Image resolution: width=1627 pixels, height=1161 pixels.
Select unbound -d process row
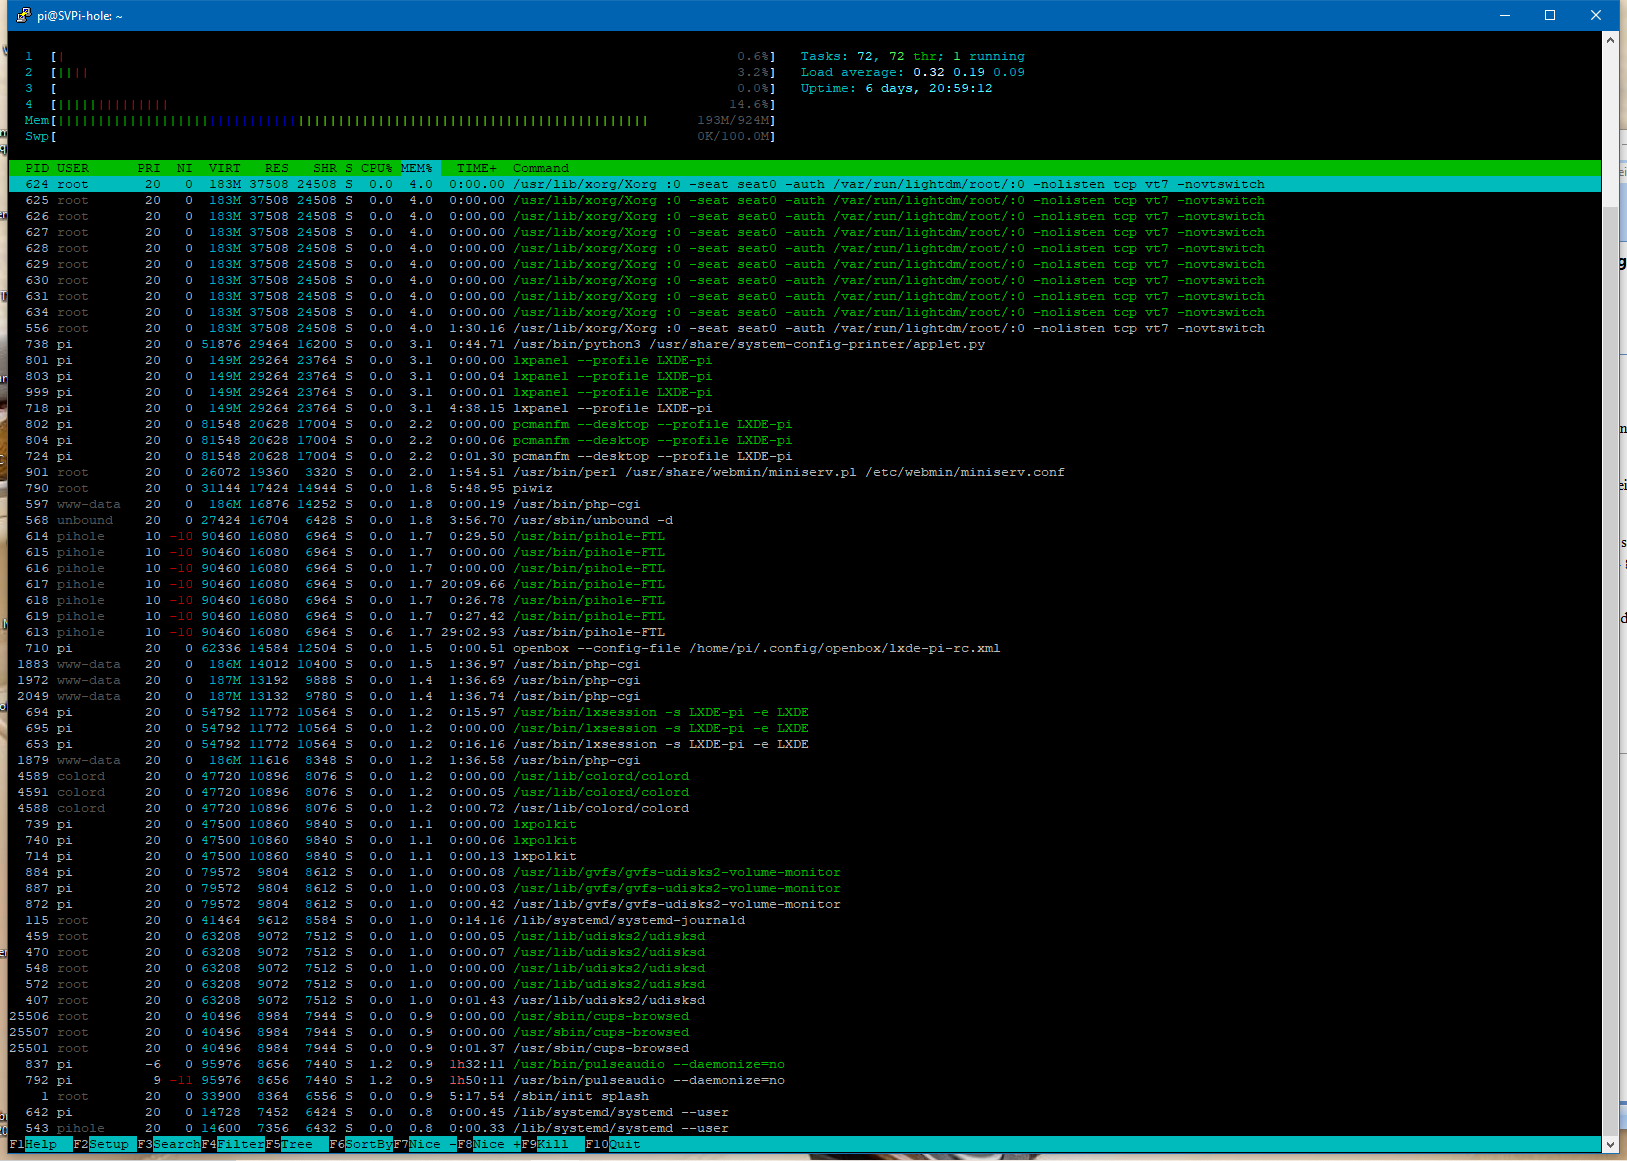pyautogui.click(x=805, y=520)
